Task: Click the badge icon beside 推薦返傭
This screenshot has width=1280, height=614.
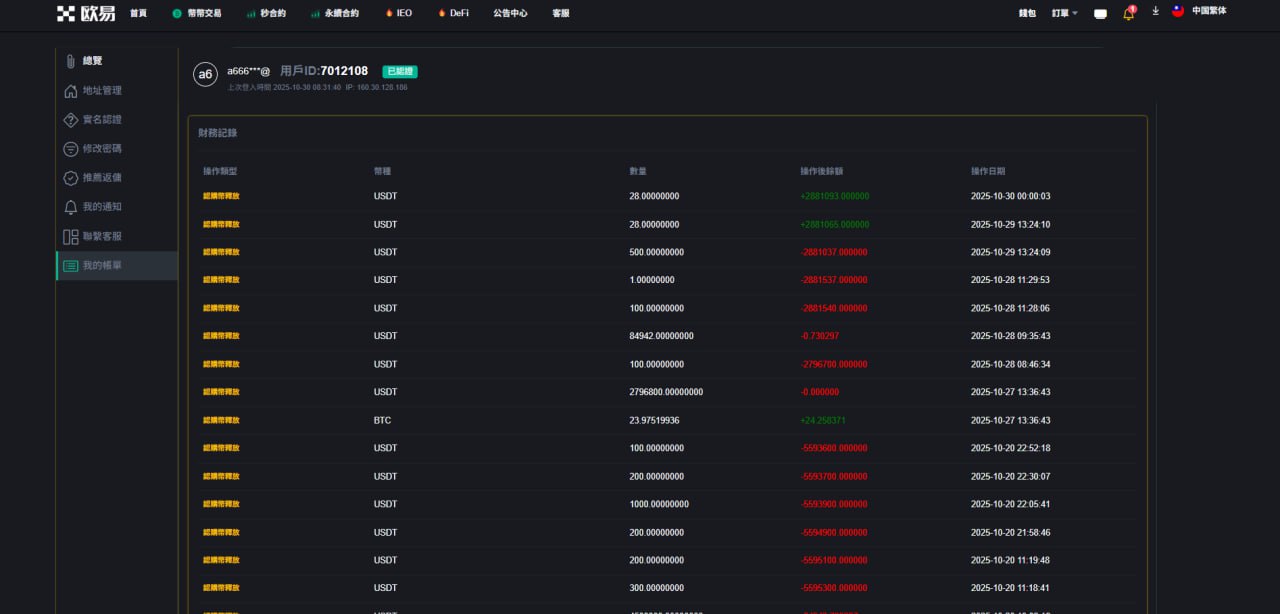Action: 70,178
